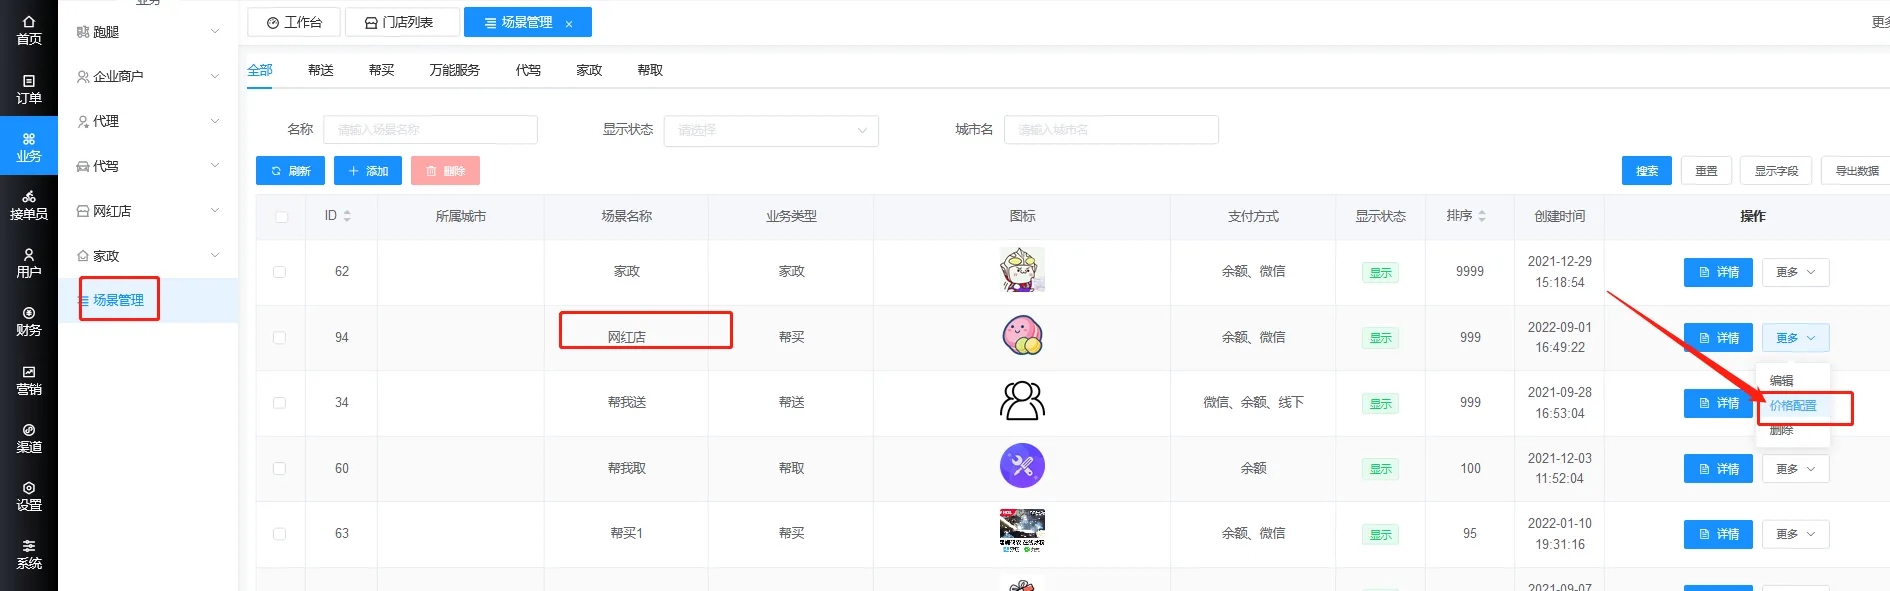This screenshot has height=591, width=1890.
Task: Click the 渠道 channel sidebar icon
Action: click(x=29, y=438)
